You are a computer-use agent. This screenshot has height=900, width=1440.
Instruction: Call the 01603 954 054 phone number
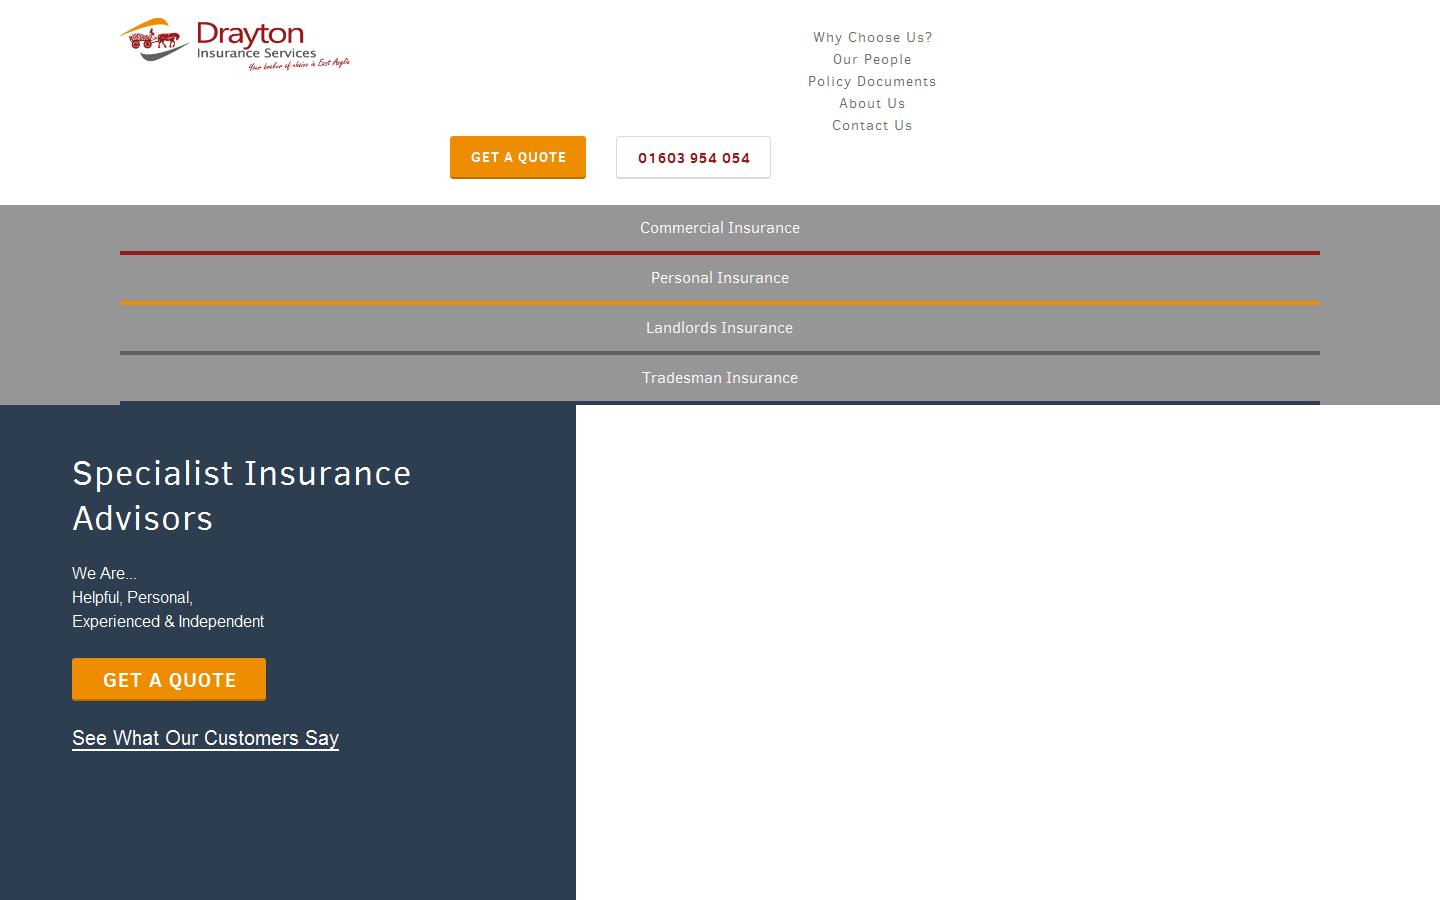coord(693,157)
